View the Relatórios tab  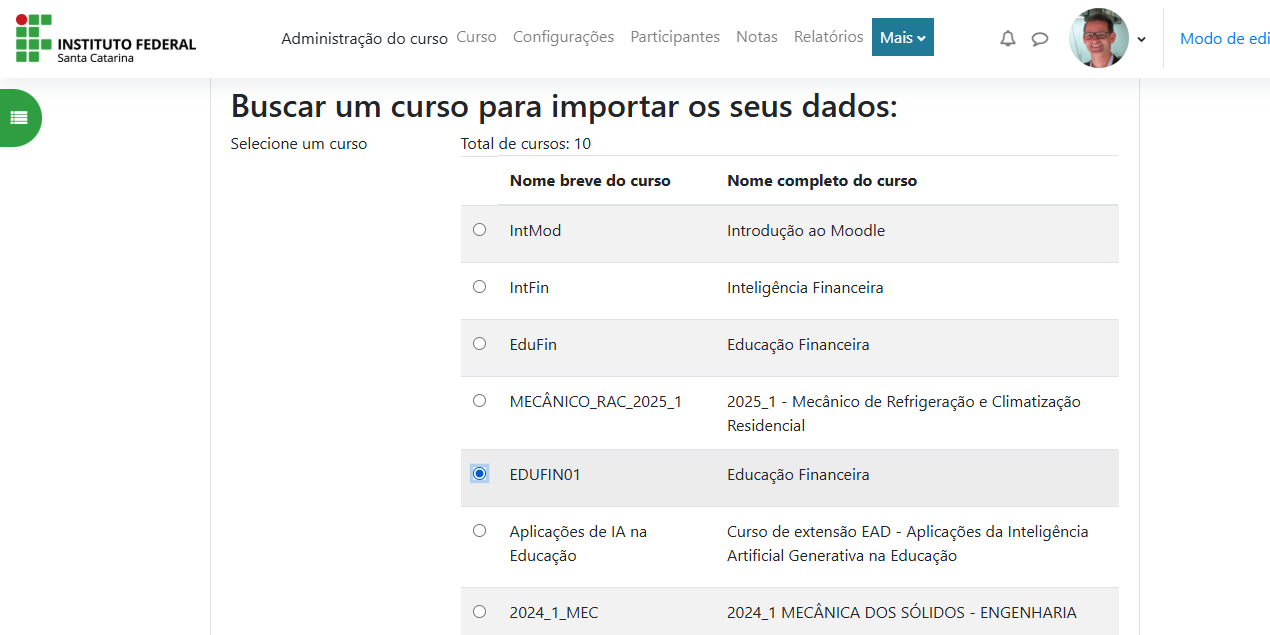(x=828, y=37)
